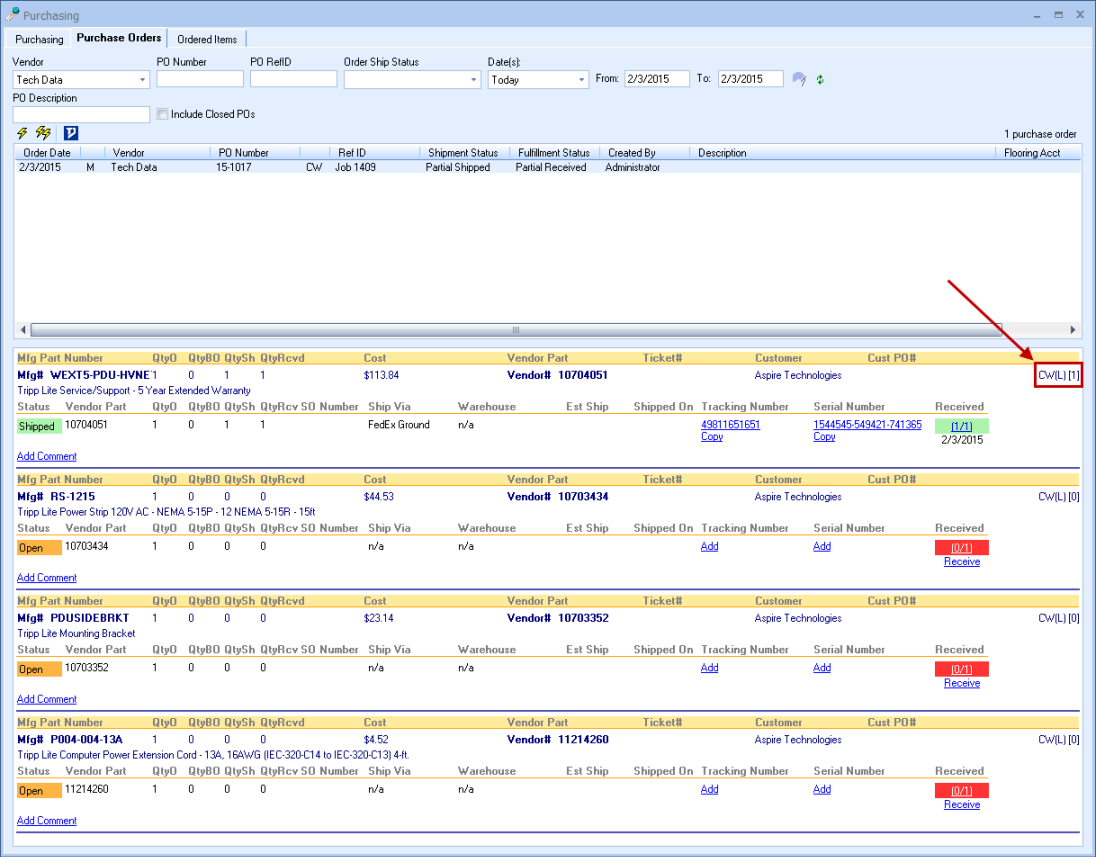Click the PO Number input field

(x=200, y=79)
